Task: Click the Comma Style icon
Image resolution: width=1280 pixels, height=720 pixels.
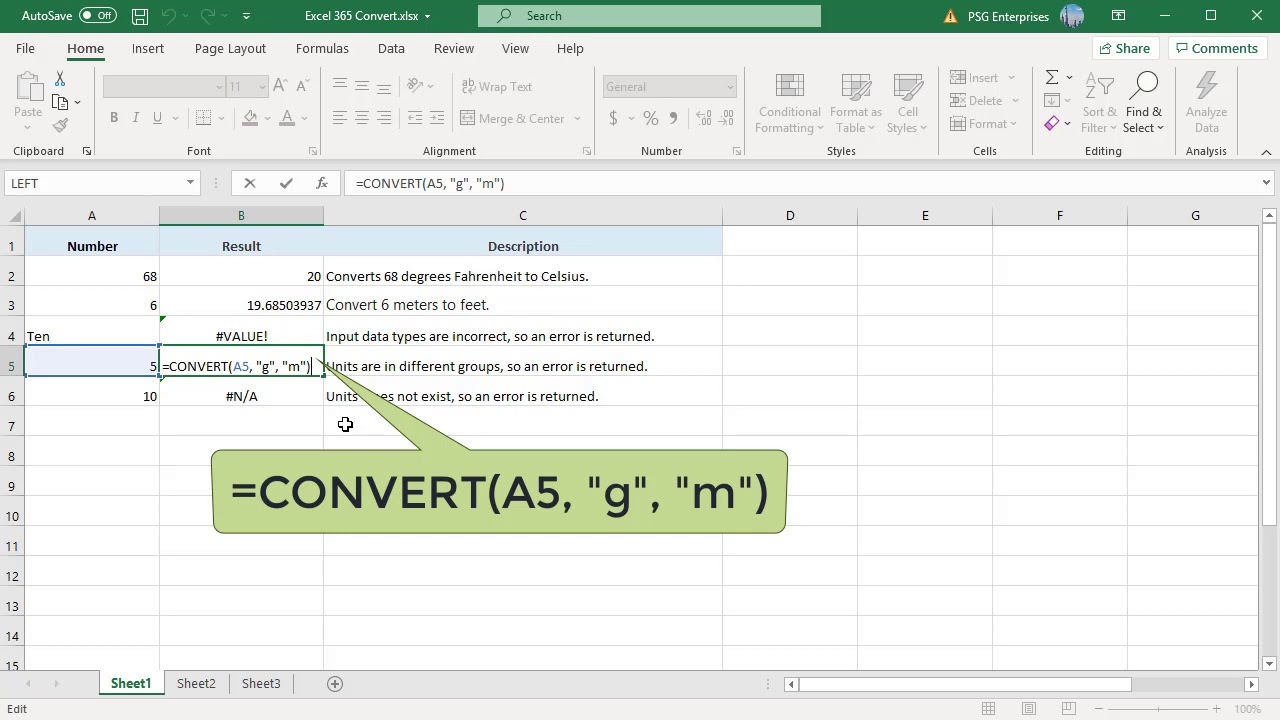Action: tap(673, 118)
